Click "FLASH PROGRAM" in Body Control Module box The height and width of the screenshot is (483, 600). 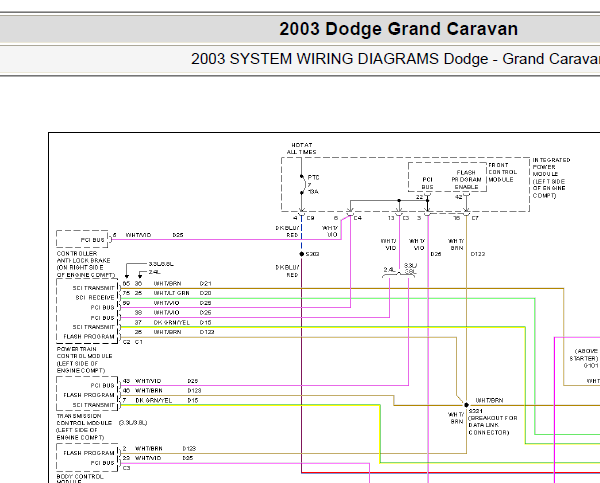pyautogui.click(x=89, y=453)
